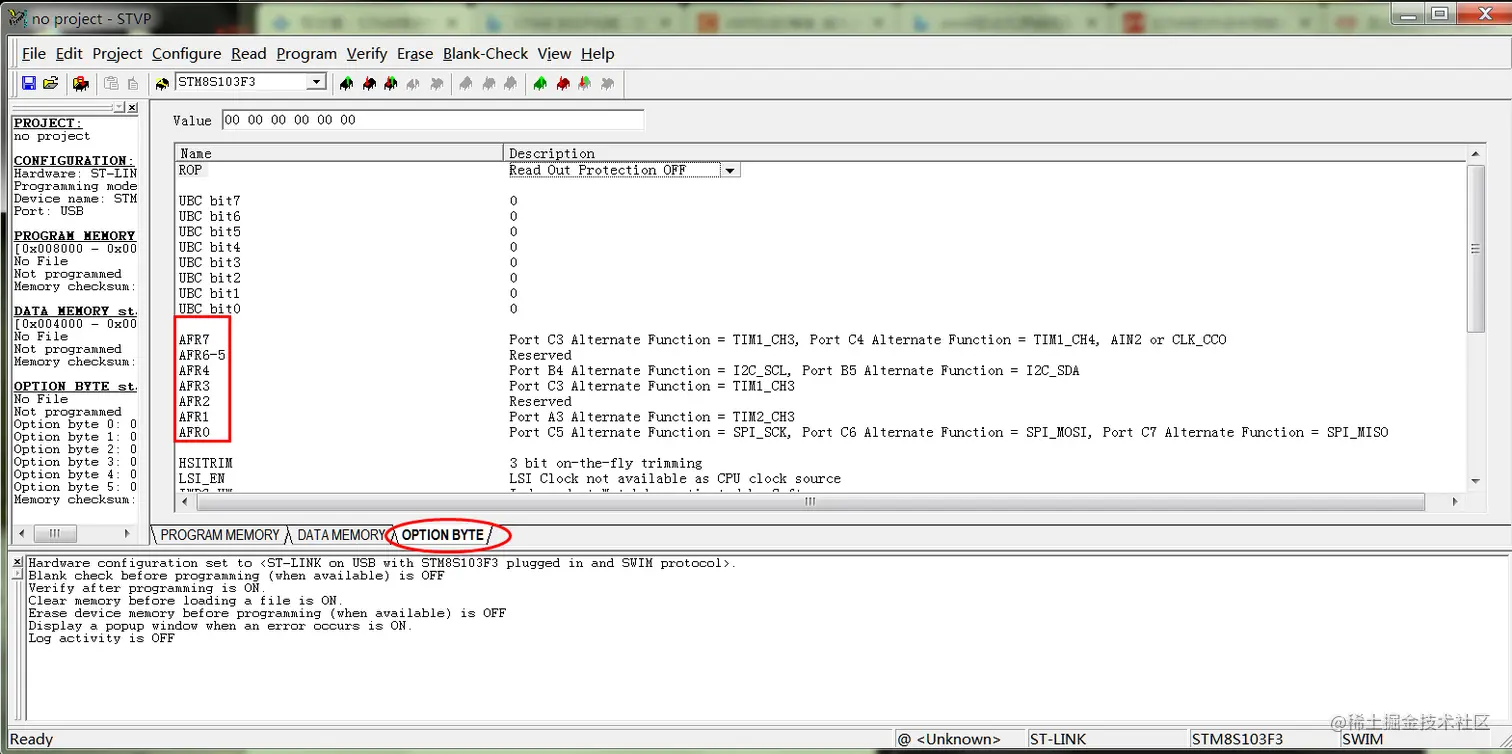Open the STM8S103F3 device dropdown

click(x=316, y=82)
